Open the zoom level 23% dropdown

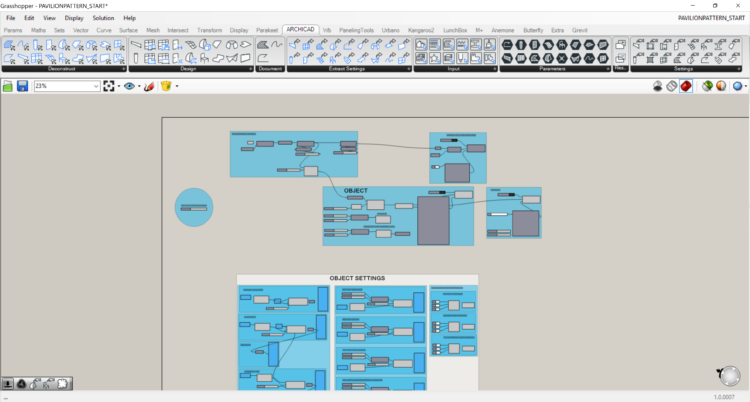(96, 87)
